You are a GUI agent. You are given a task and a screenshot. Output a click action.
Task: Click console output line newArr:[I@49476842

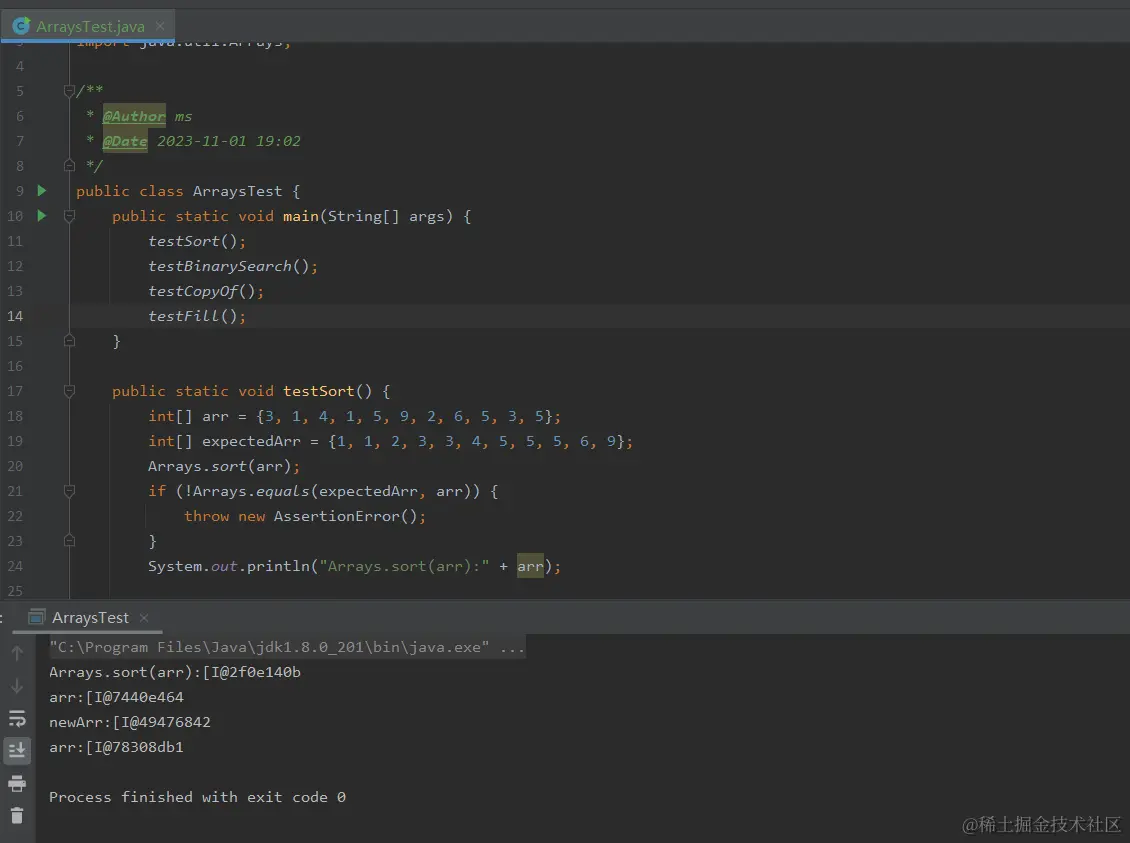(130, 722)
